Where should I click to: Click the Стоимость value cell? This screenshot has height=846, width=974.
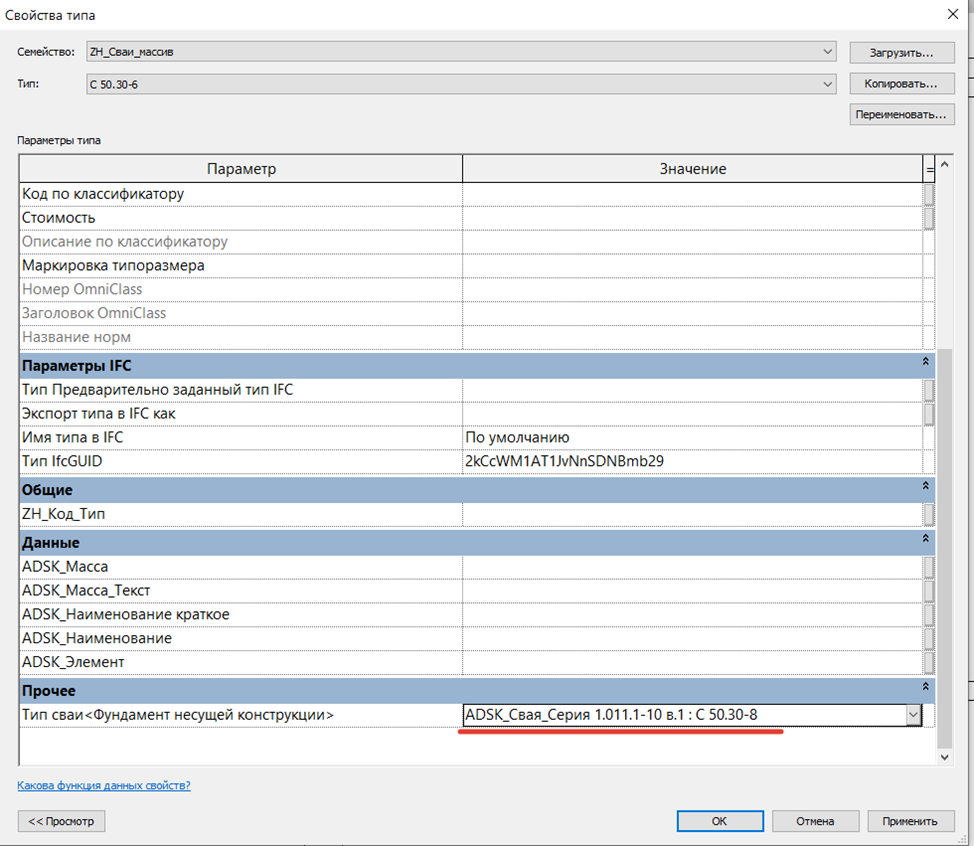pos(693,218)
